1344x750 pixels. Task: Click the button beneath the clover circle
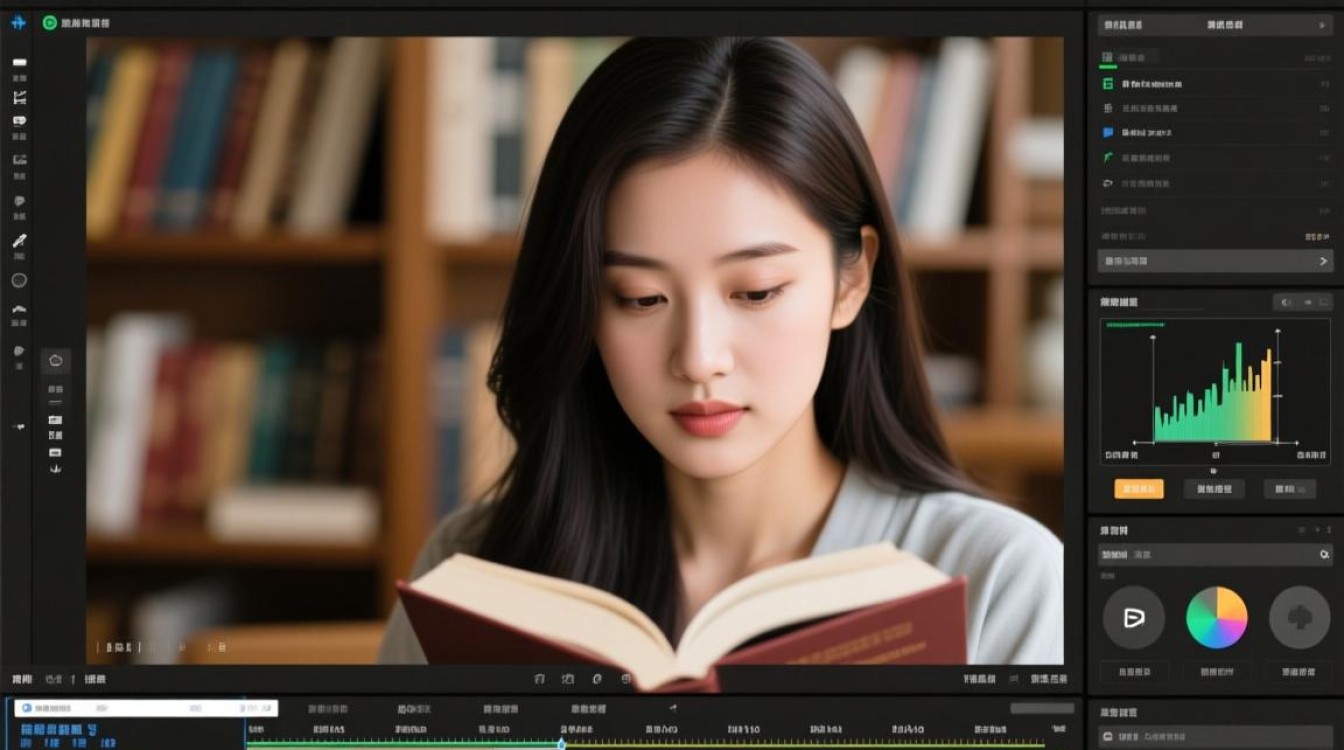coord(1299,673)
